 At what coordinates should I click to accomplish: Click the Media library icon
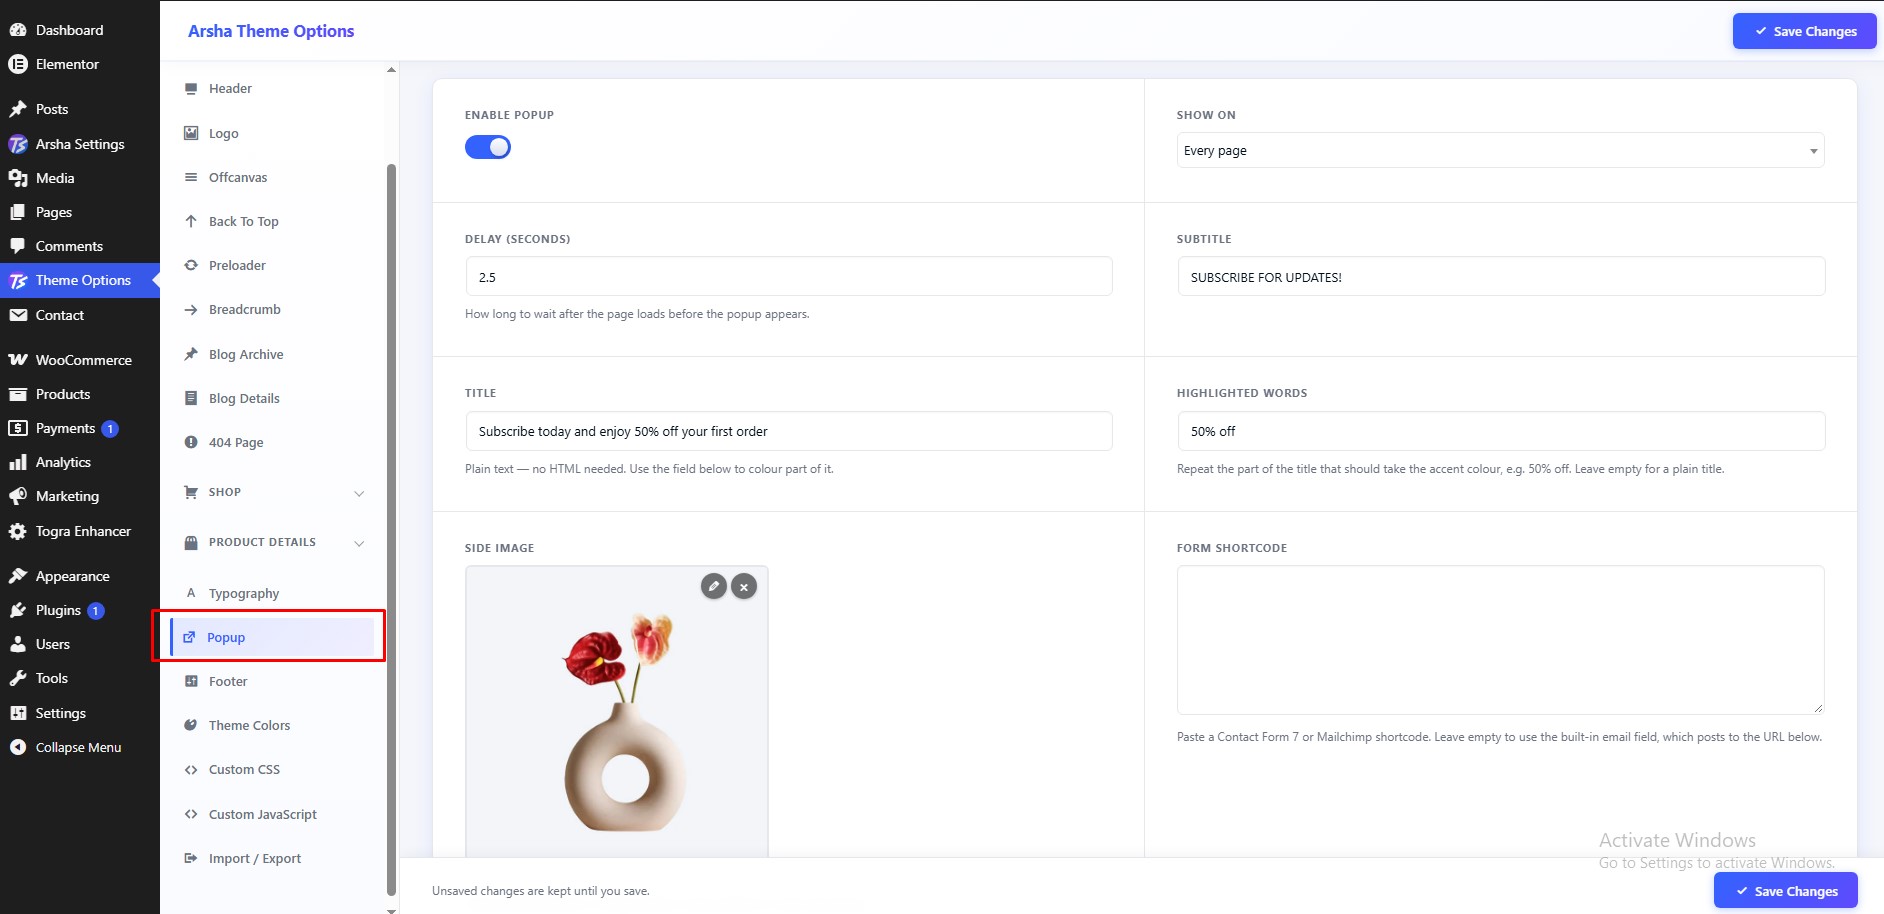(18, 178)
